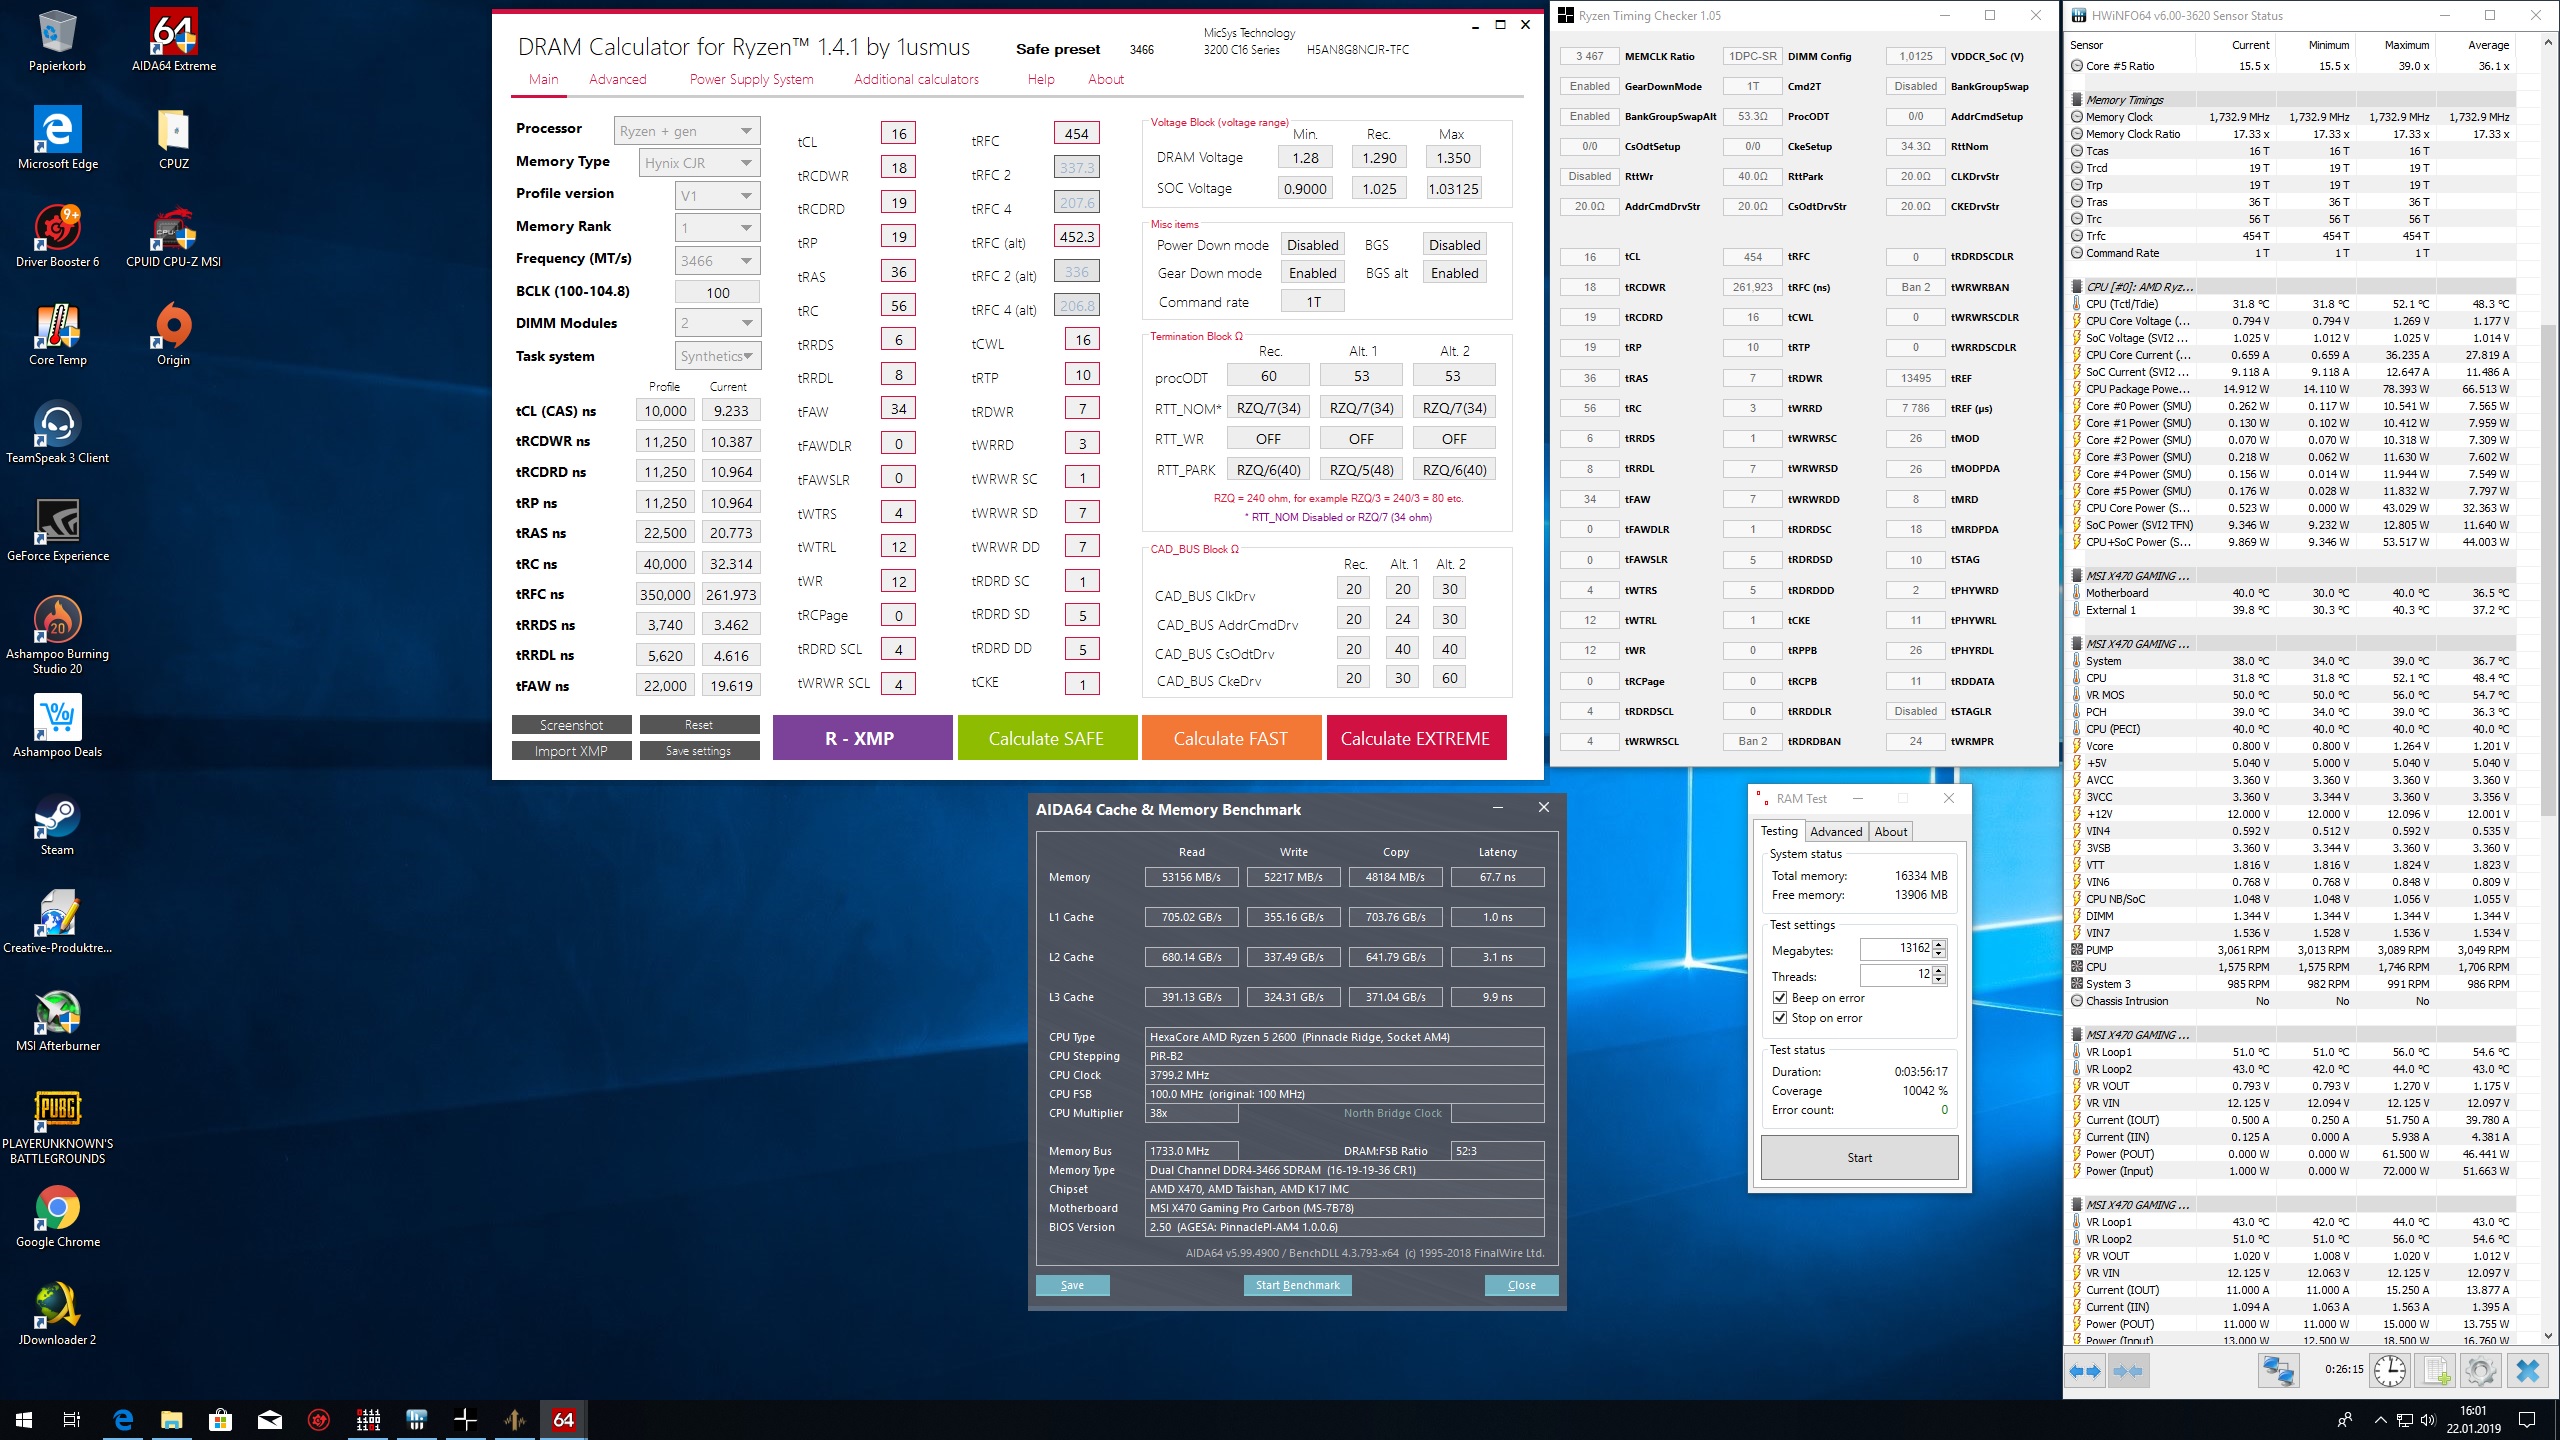Reset HWiNFO clock timer icon
The image size is (2560, 1440).
[x=2390, y=1371]
